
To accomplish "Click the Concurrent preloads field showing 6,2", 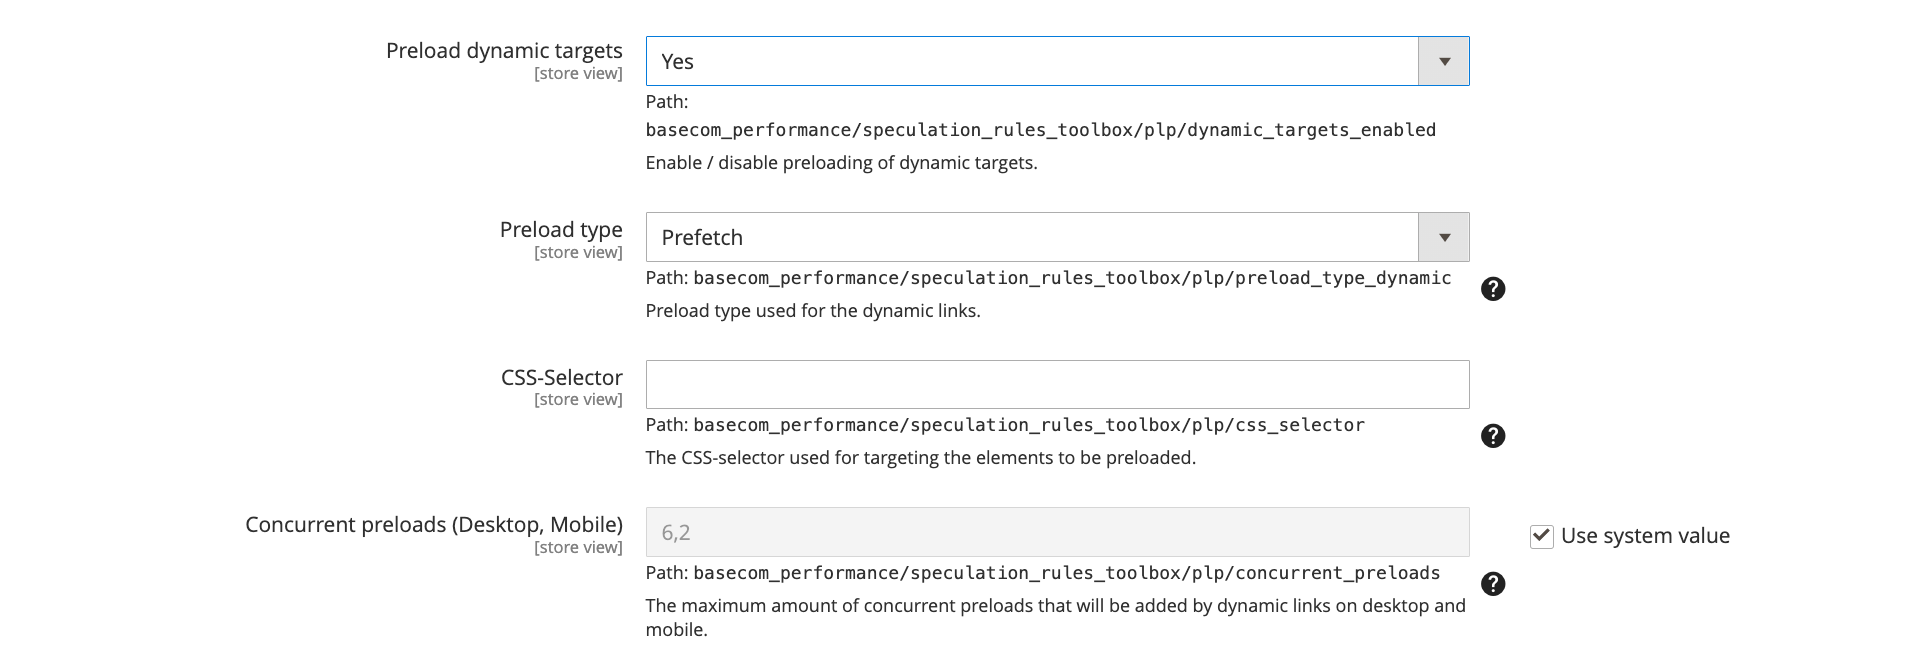I will pos(1057,532).
